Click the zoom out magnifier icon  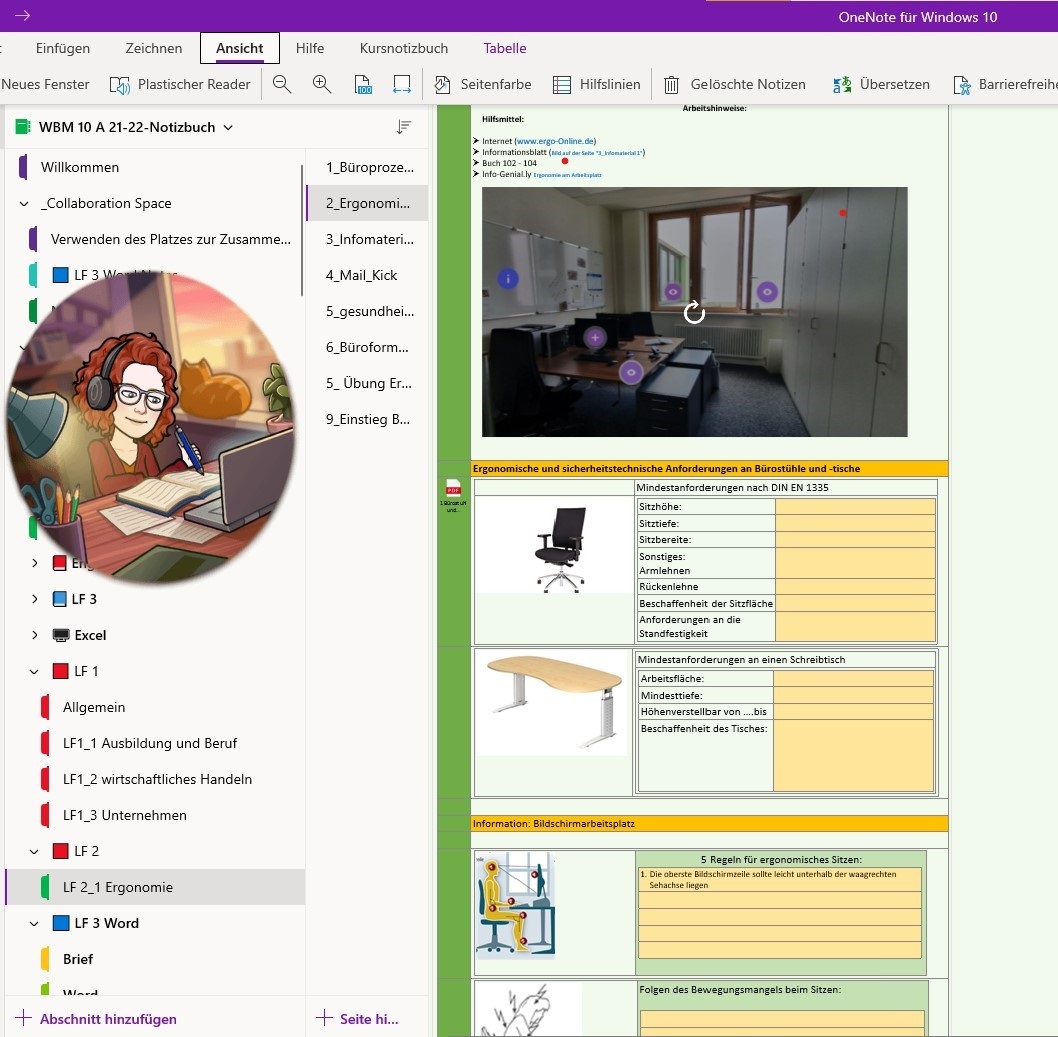282,84
